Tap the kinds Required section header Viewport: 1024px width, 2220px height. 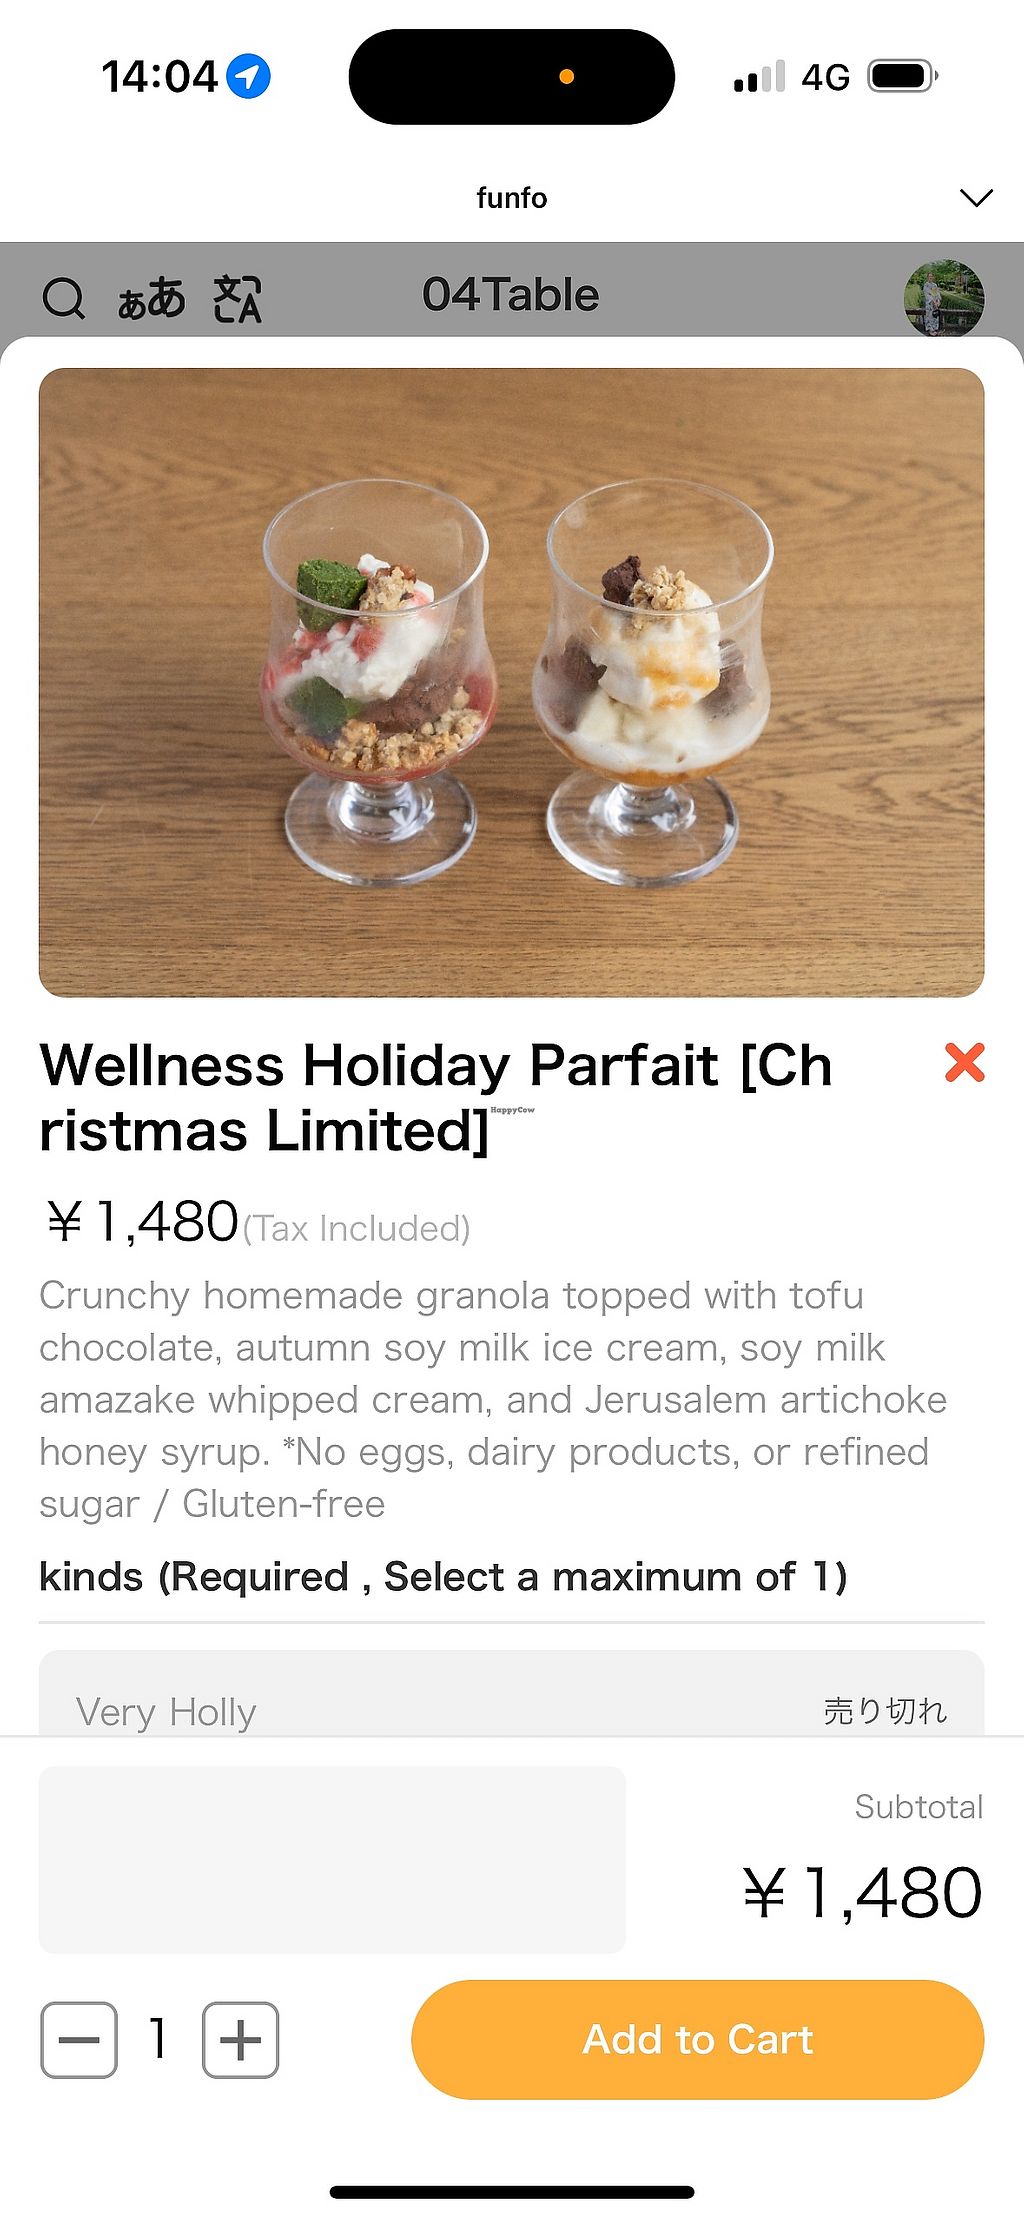(443, 1577)
